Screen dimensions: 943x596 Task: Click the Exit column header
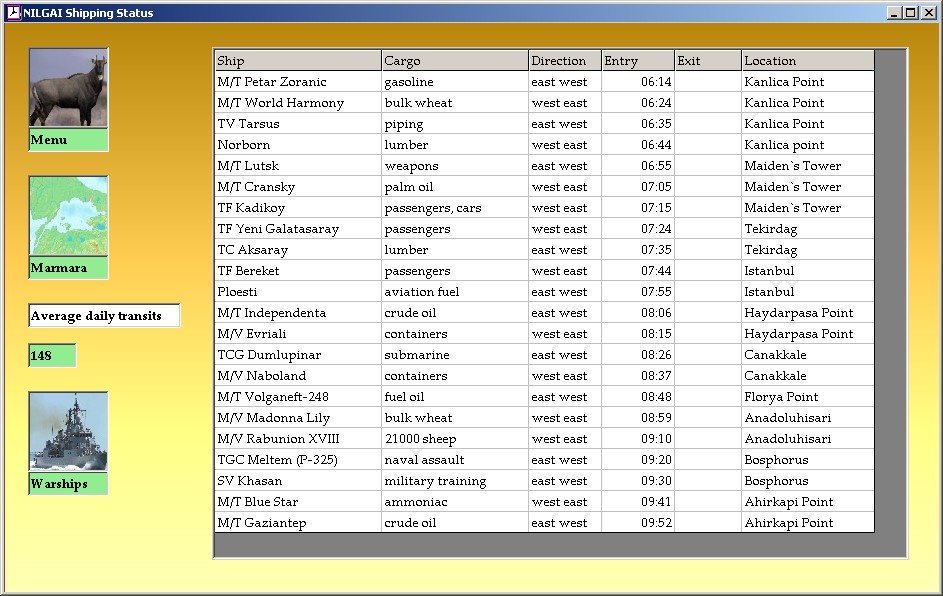(x=708, y=61)
